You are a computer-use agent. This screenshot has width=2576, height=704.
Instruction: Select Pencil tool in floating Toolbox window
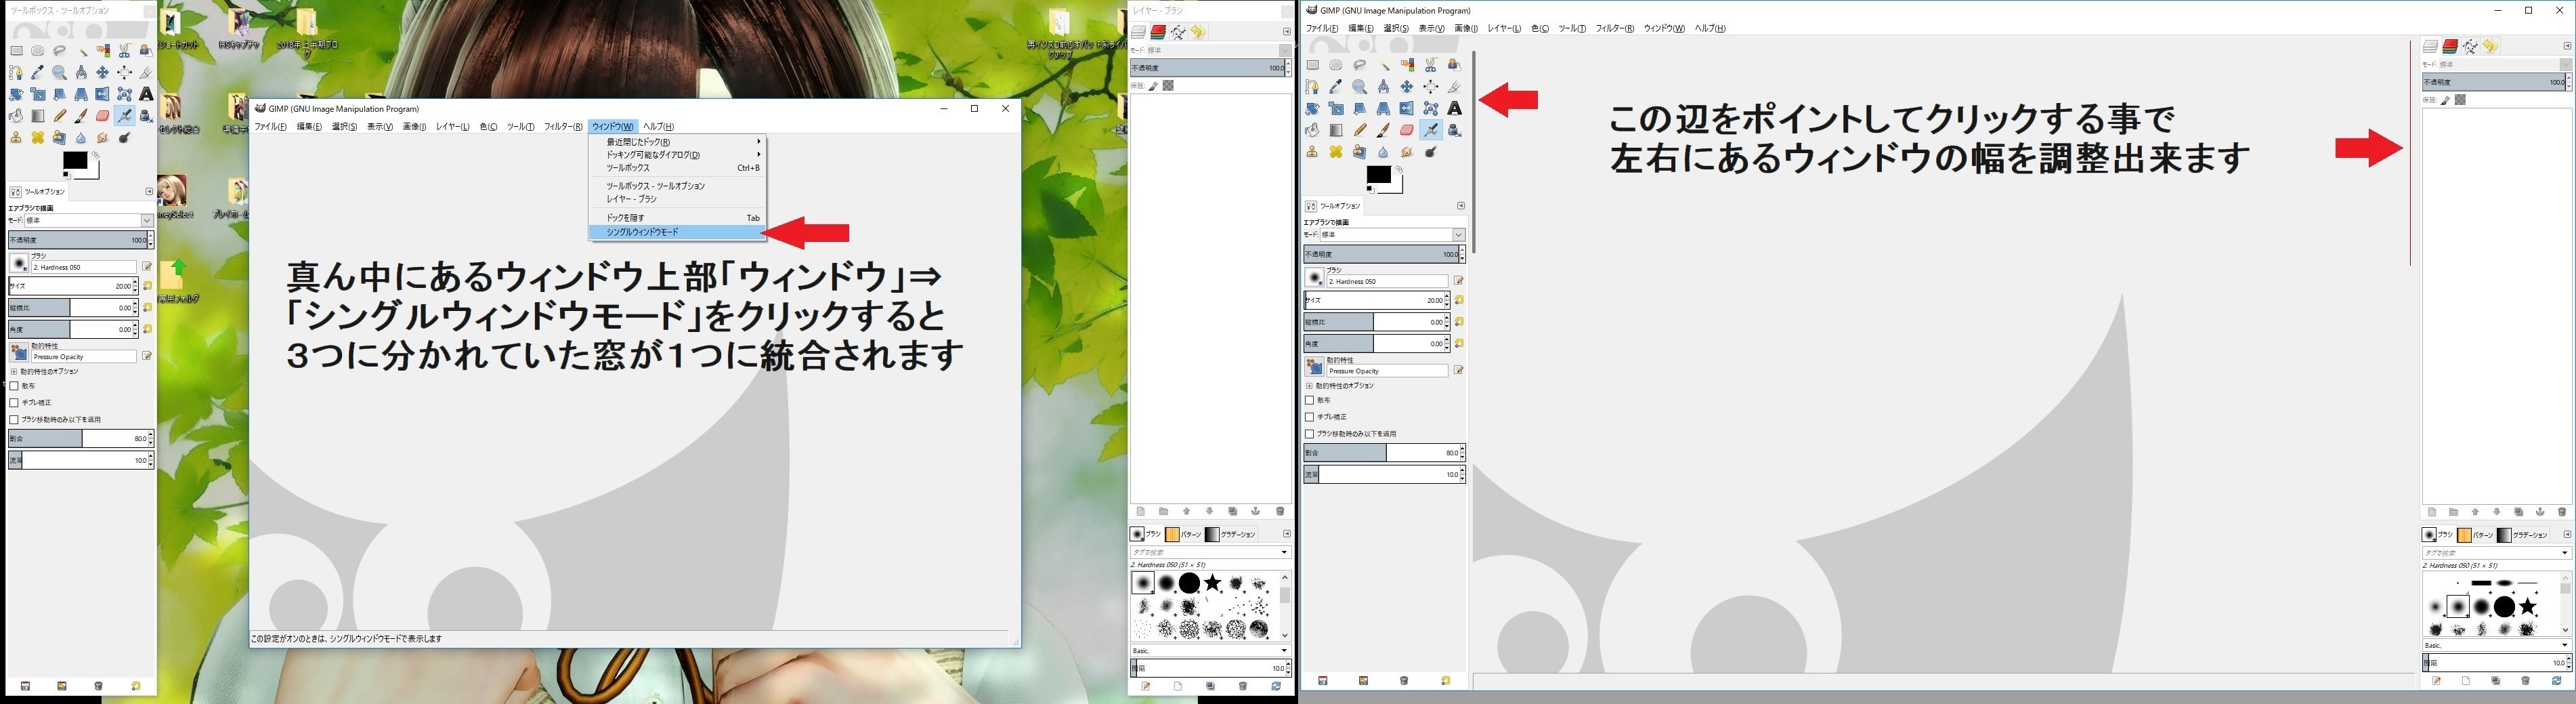[x=60, y=116]
